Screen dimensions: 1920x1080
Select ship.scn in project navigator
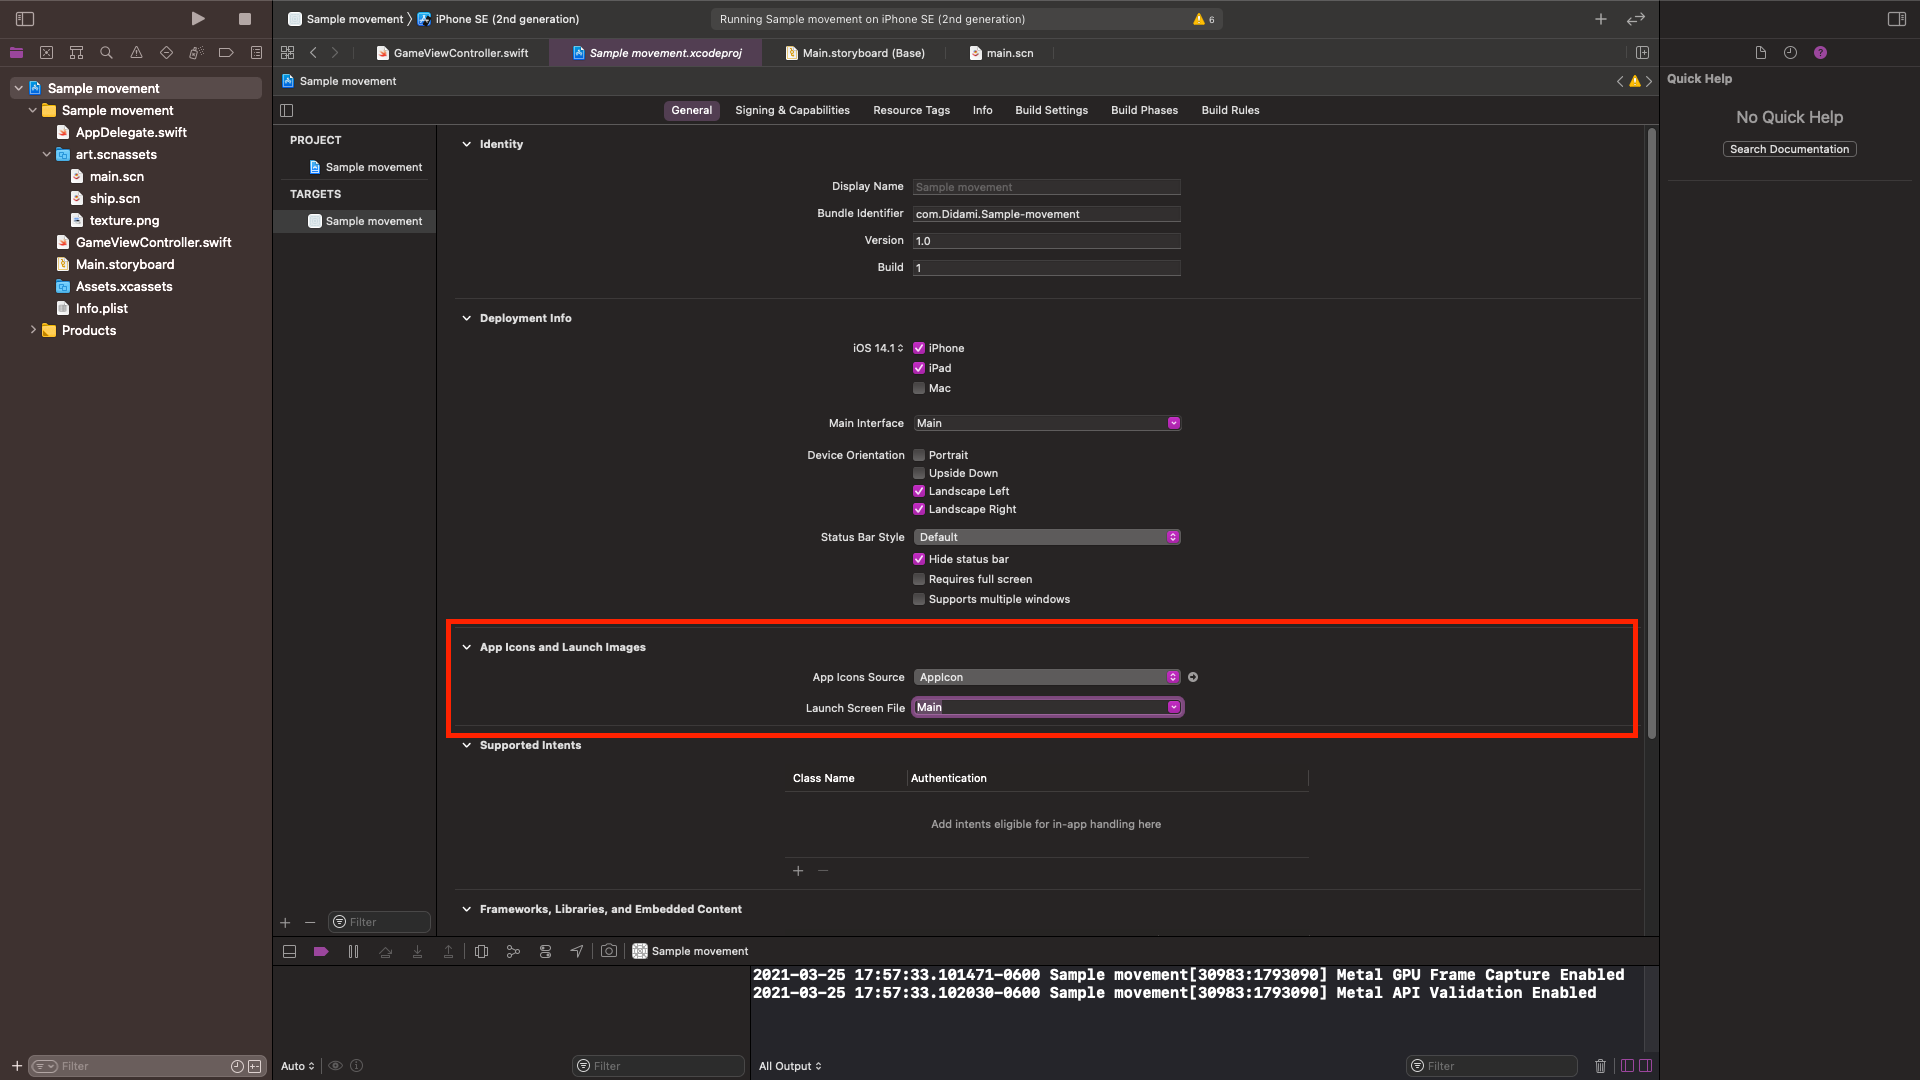point(114,198)
